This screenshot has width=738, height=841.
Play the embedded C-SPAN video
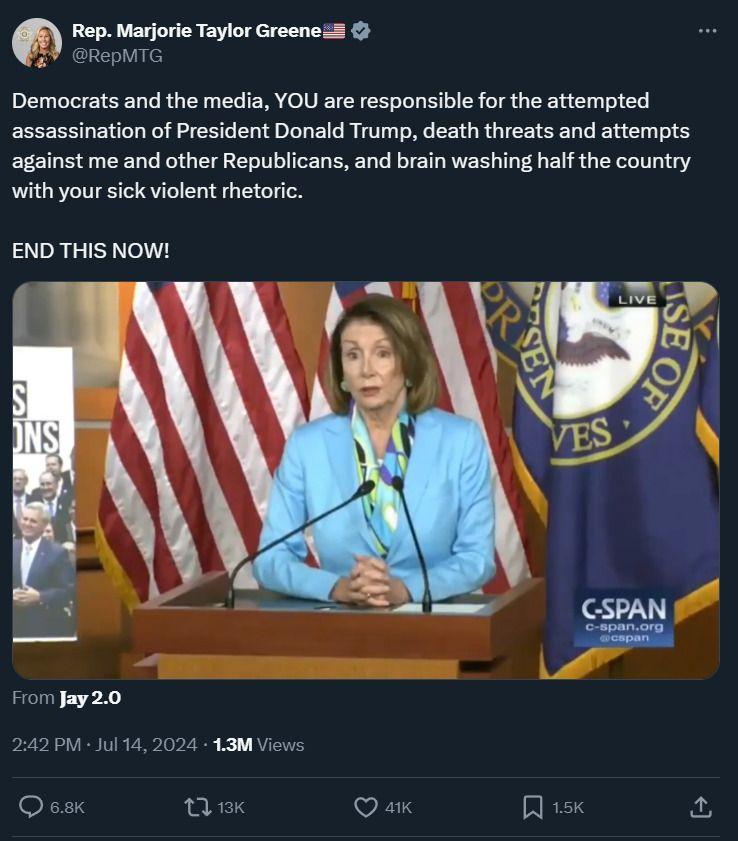[x=366, y=480]
